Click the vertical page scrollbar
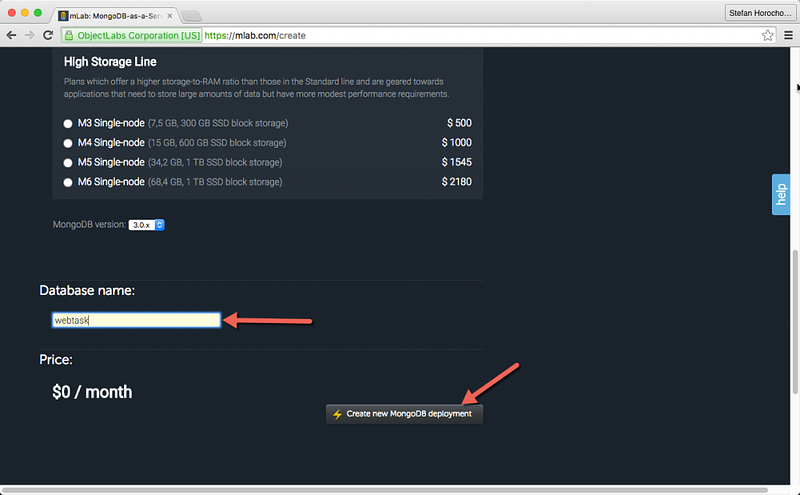 [x=795, y=321]
